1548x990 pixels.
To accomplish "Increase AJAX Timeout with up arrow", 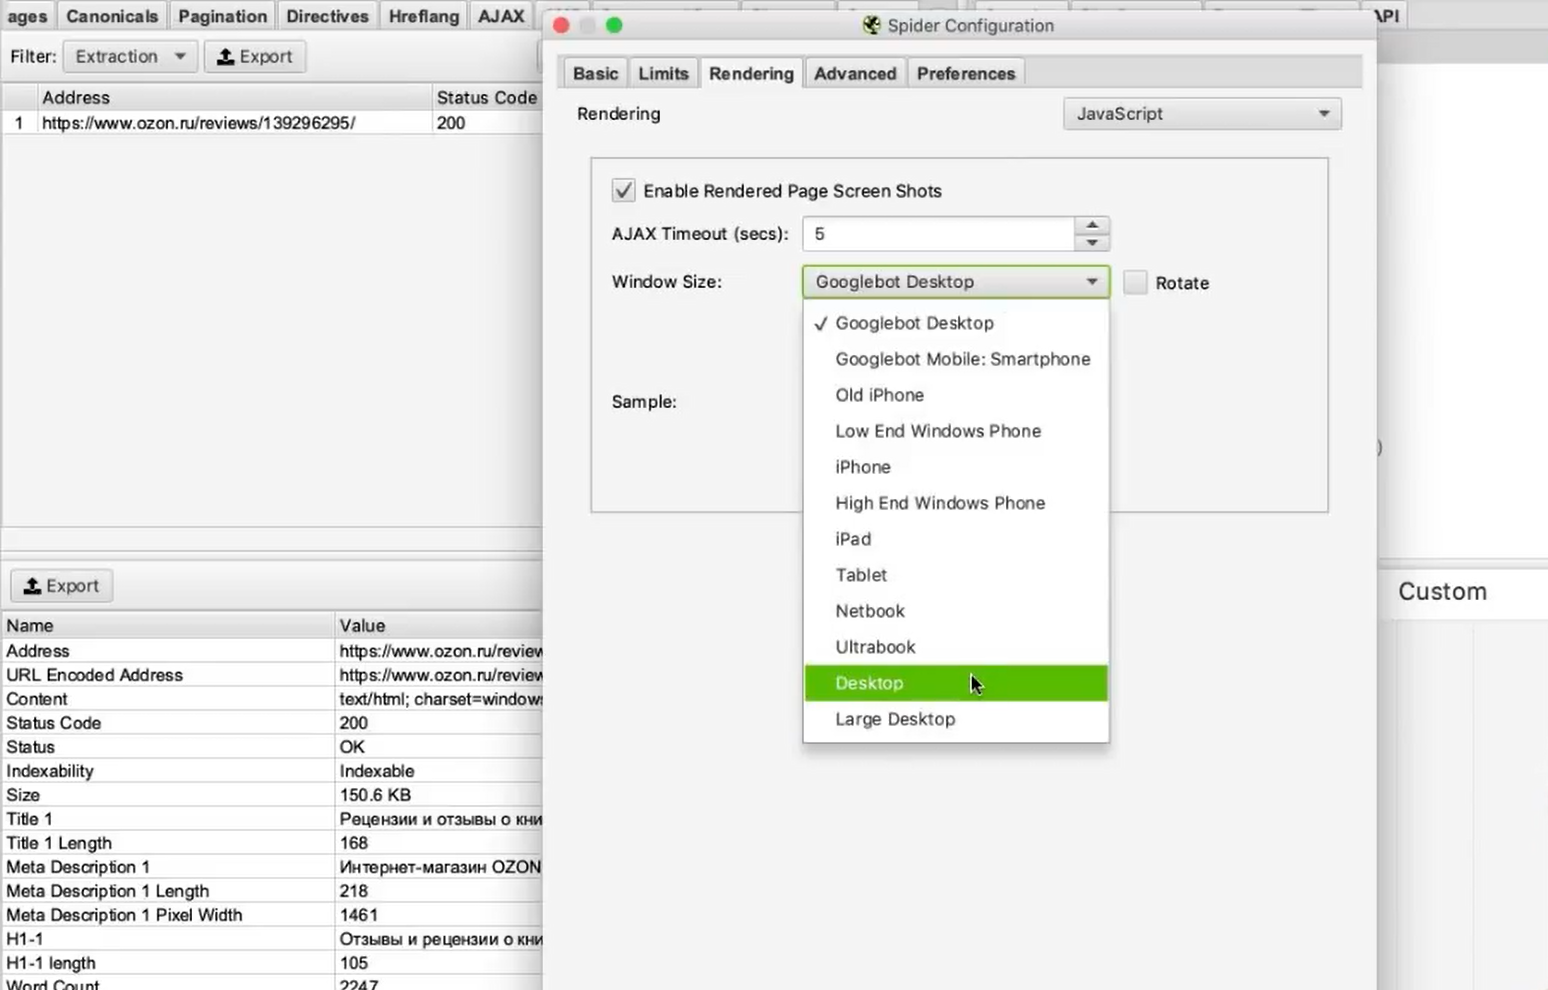I will 1092,225.
